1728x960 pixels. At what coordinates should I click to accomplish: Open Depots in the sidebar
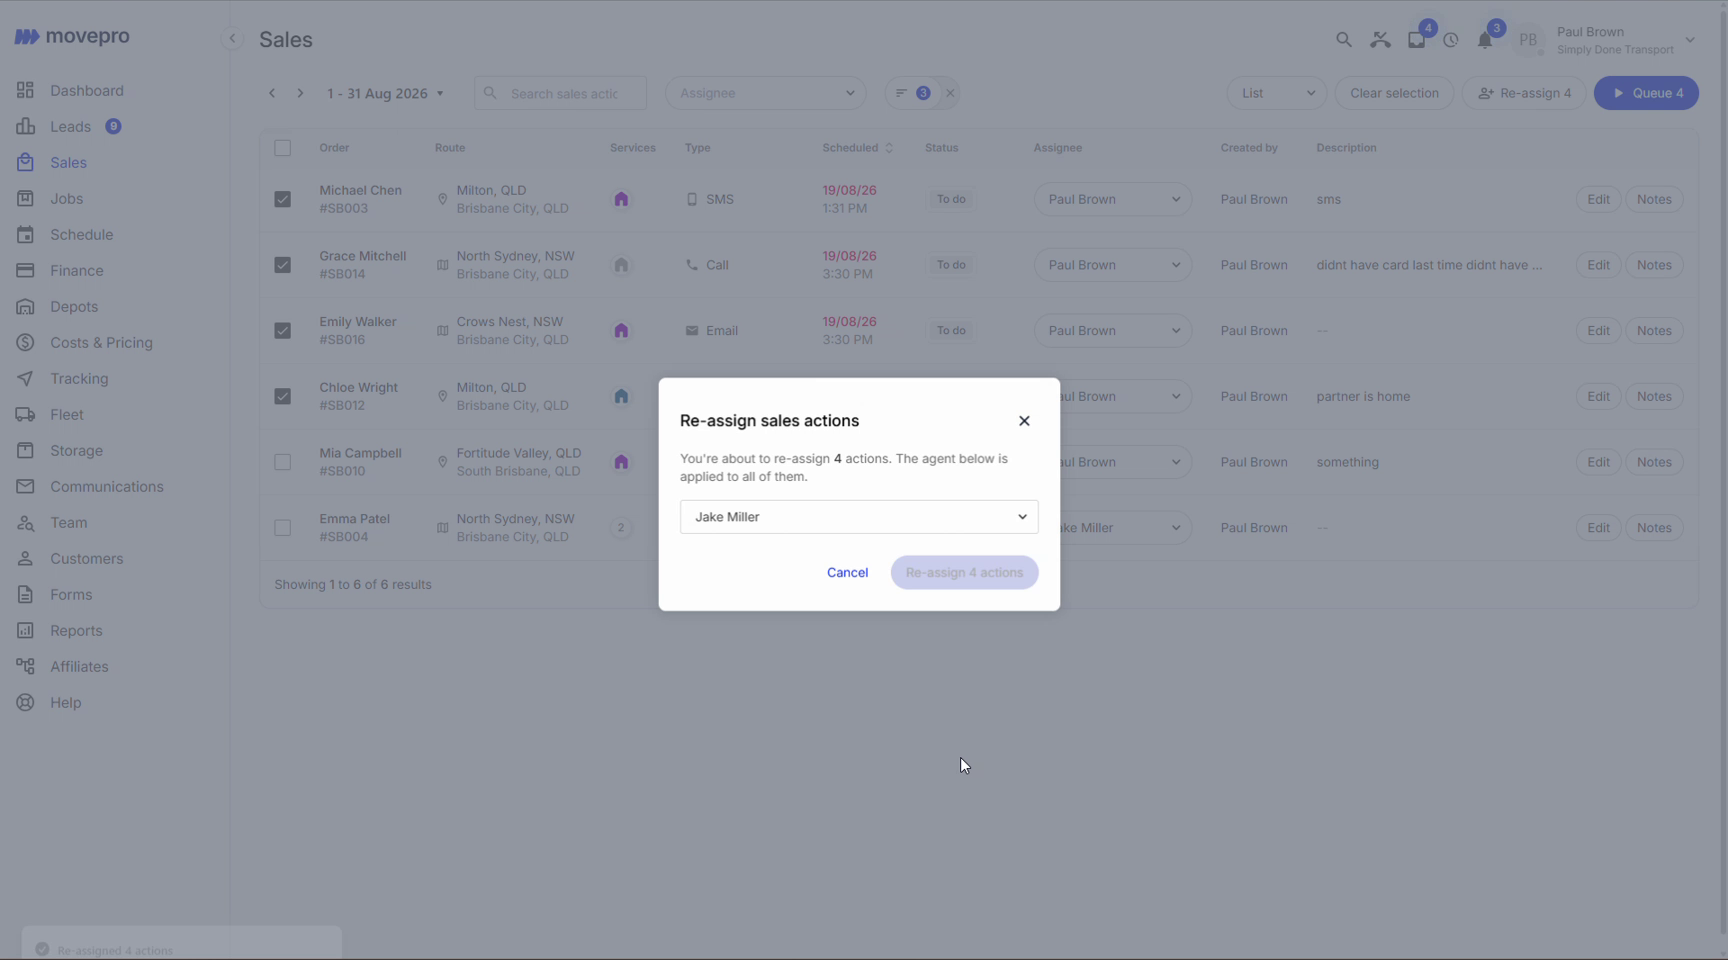click(74, 307)
